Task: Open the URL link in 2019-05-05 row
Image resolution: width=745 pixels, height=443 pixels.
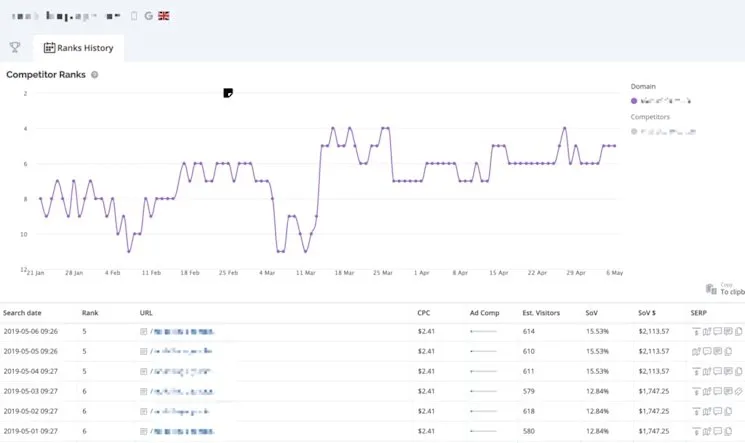Action: coord(181,351)
